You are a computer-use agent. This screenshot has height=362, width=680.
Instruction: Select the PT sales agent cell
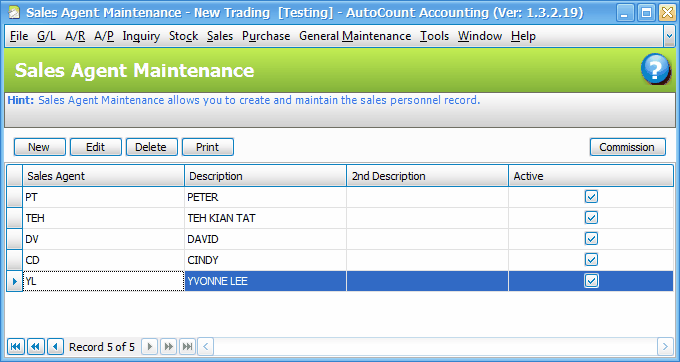103,197
